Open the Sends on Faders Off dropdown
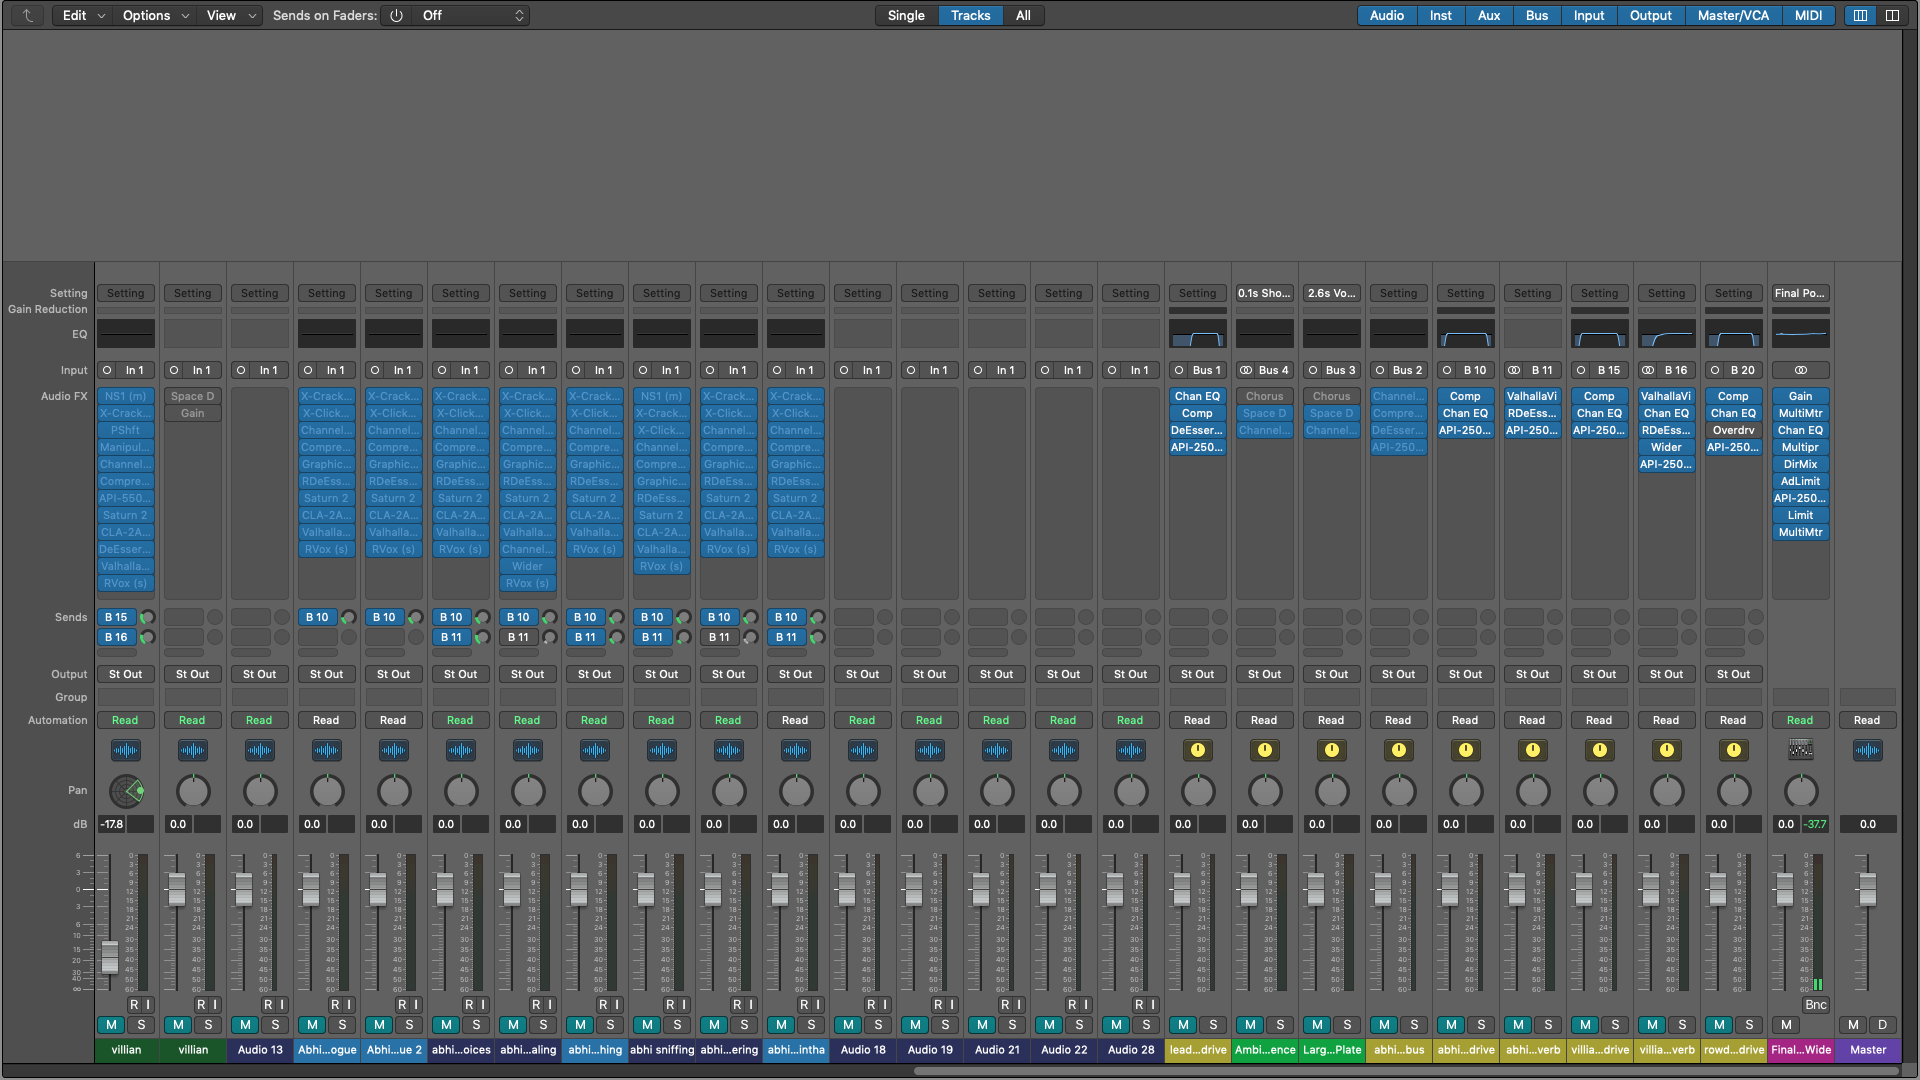Image resolution: width=1920 pixels, height=1080 pixels. [471, 15]
